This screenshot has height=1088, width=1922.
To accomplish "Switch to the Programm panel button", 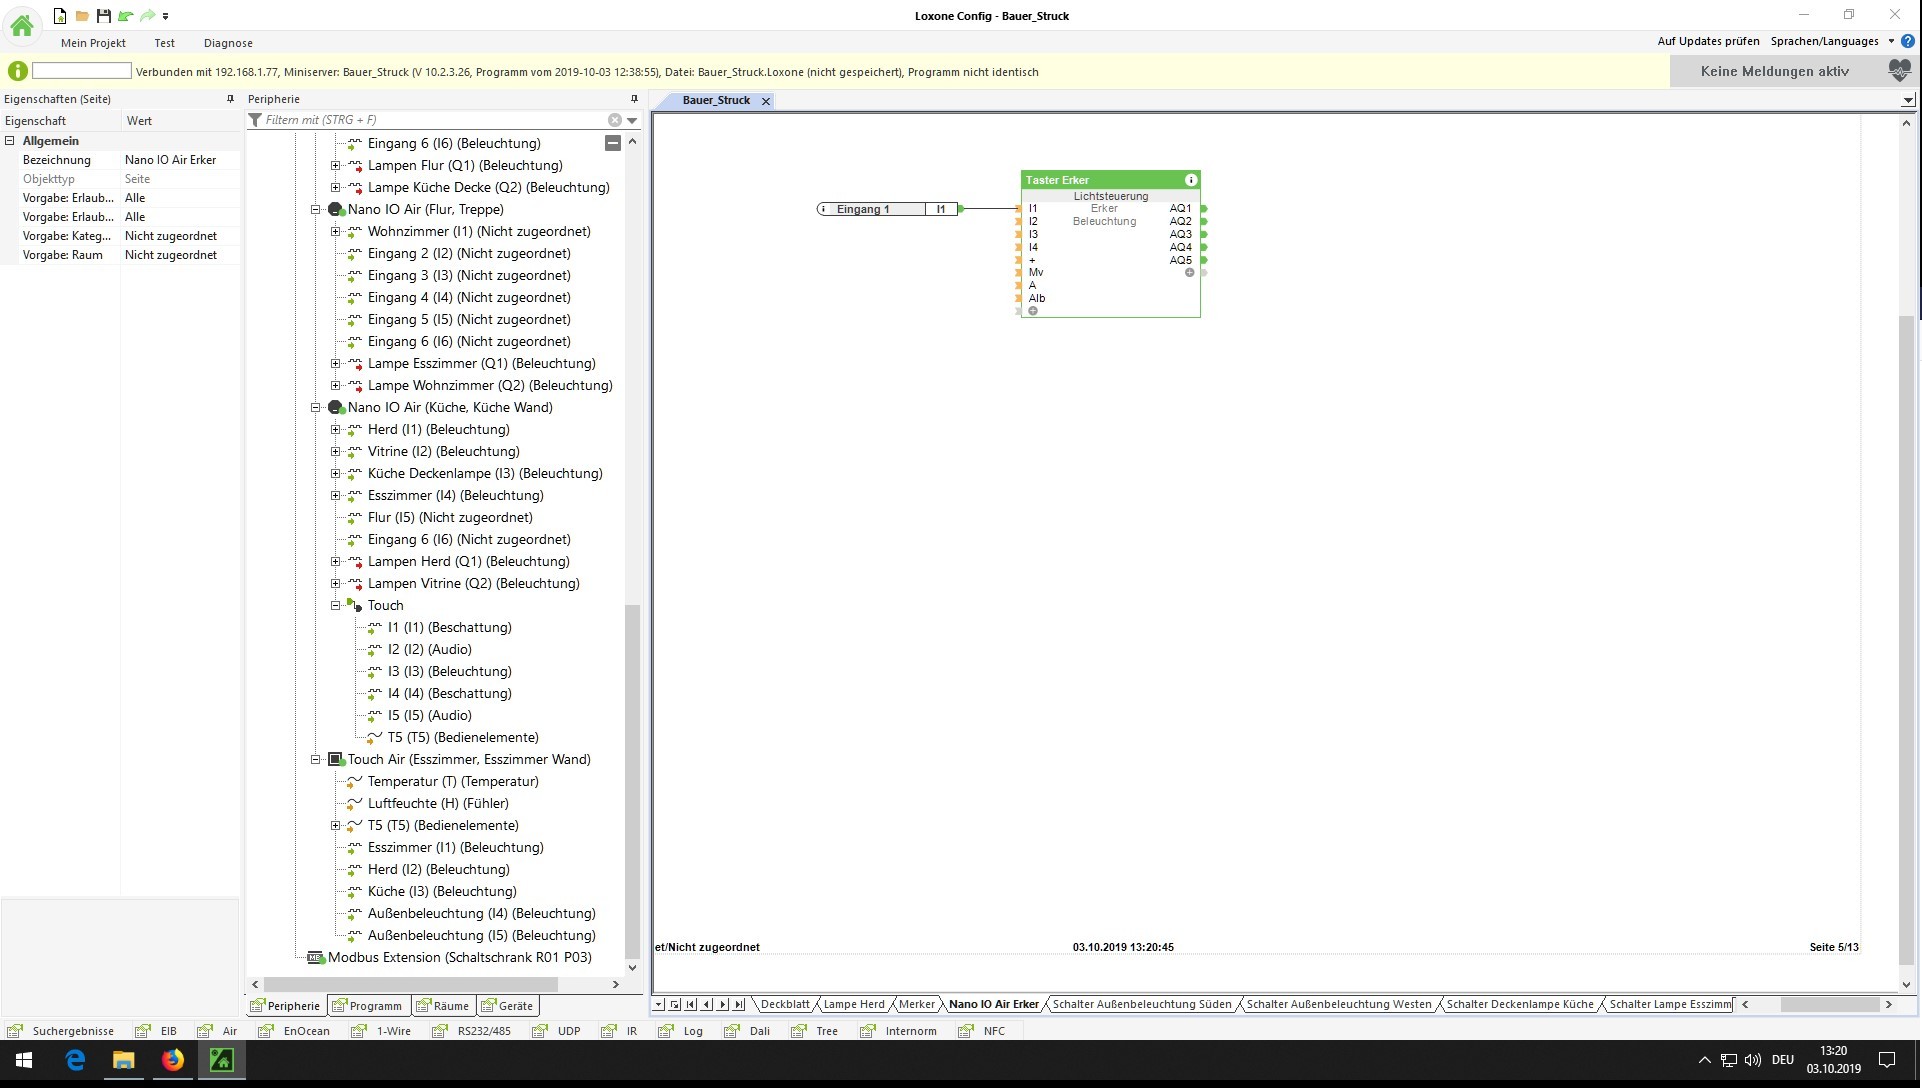I will (367, 1006).
